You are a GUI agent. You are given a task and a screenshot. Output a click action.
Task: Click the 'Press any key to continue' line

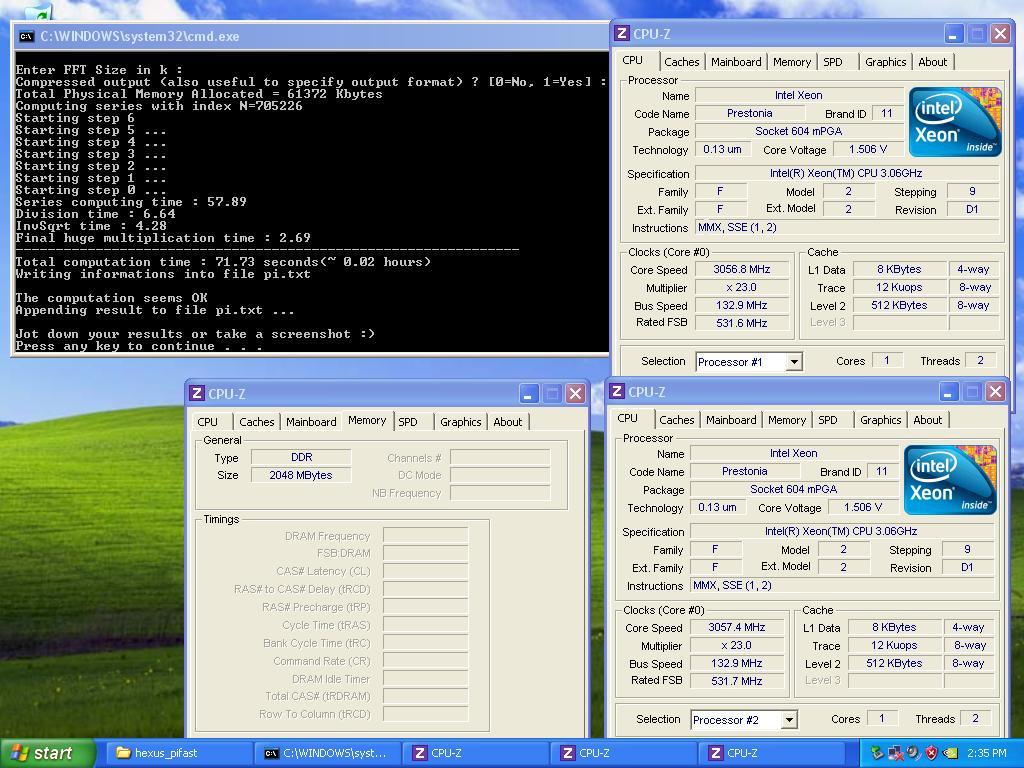(x=139, y=346)
